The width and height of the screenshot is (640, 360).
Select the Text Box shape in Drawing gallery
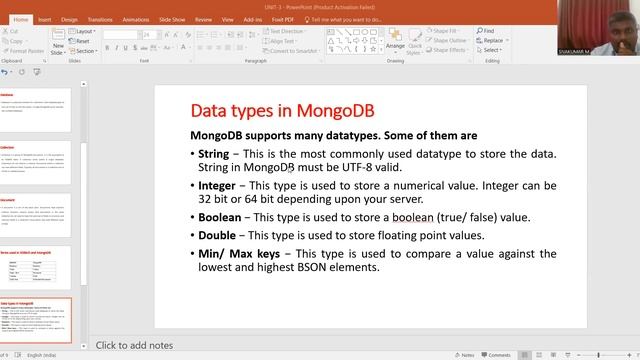[x=331, y=32]
